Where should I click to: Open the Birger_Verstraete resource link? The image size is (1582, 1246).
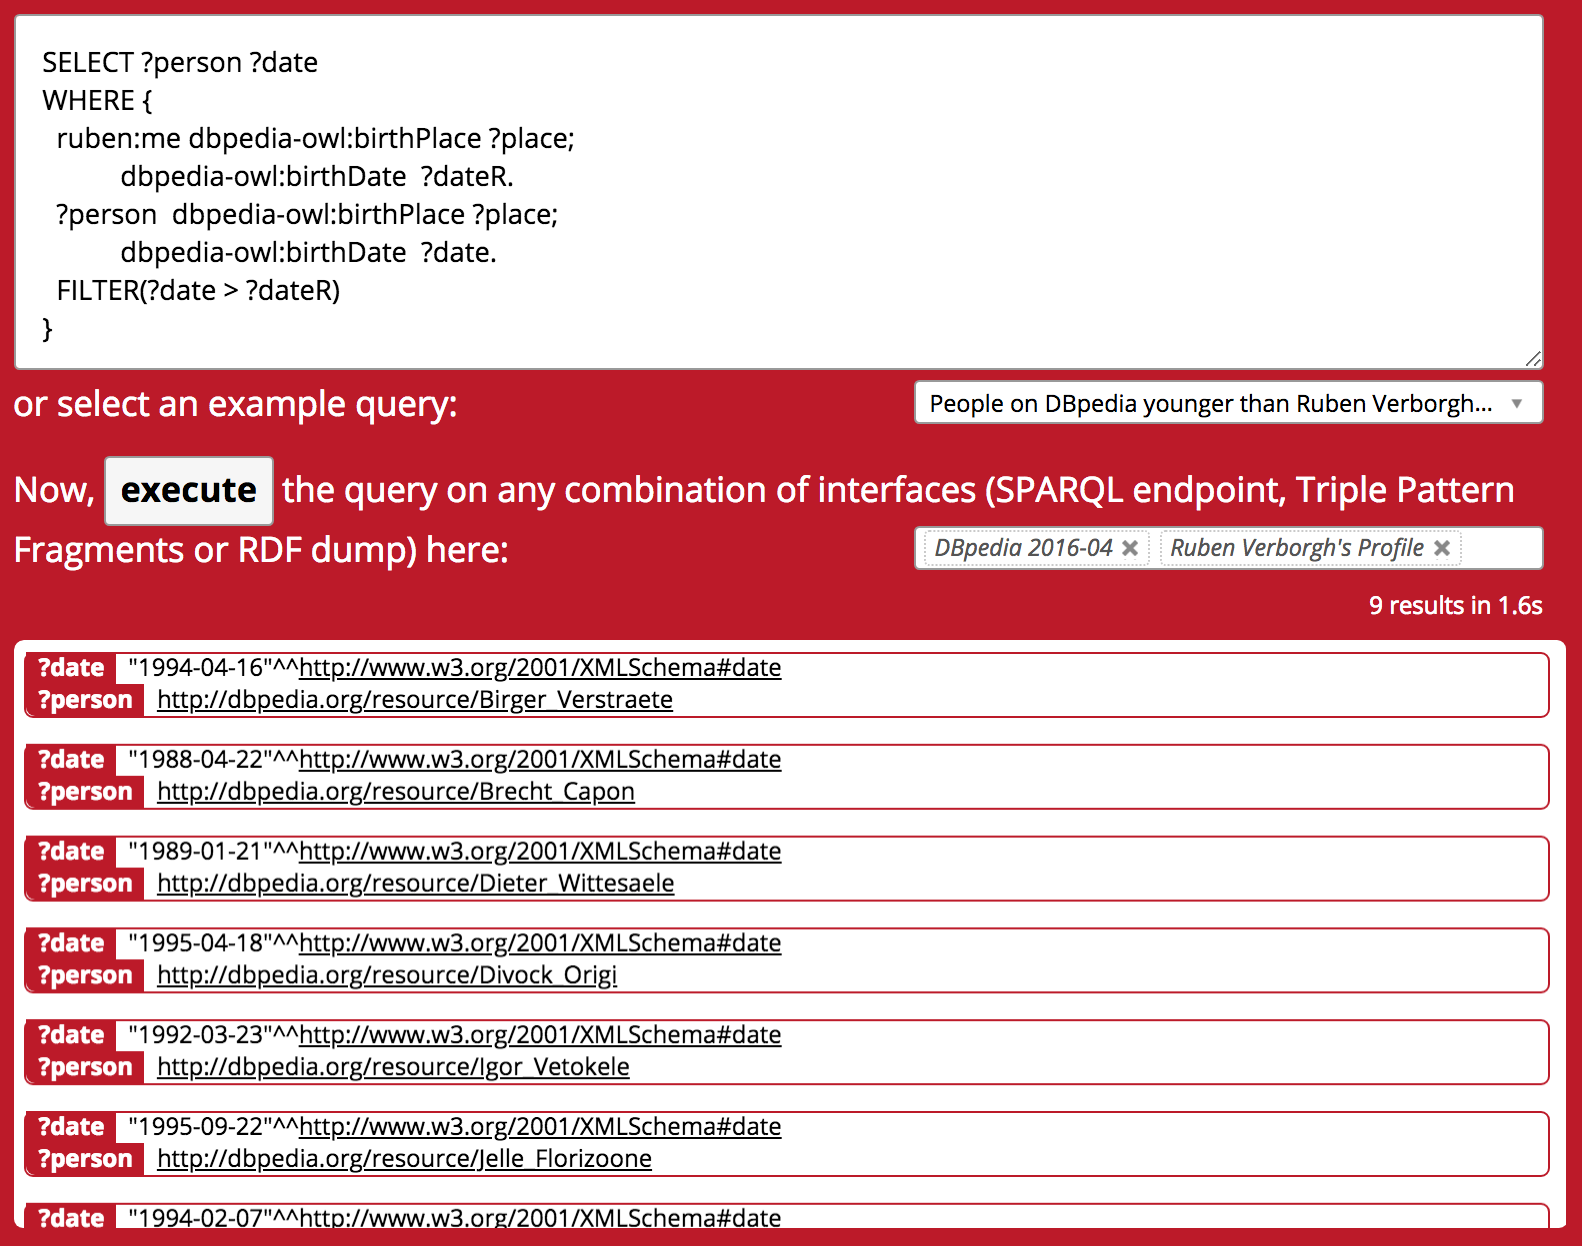[415, 699]
